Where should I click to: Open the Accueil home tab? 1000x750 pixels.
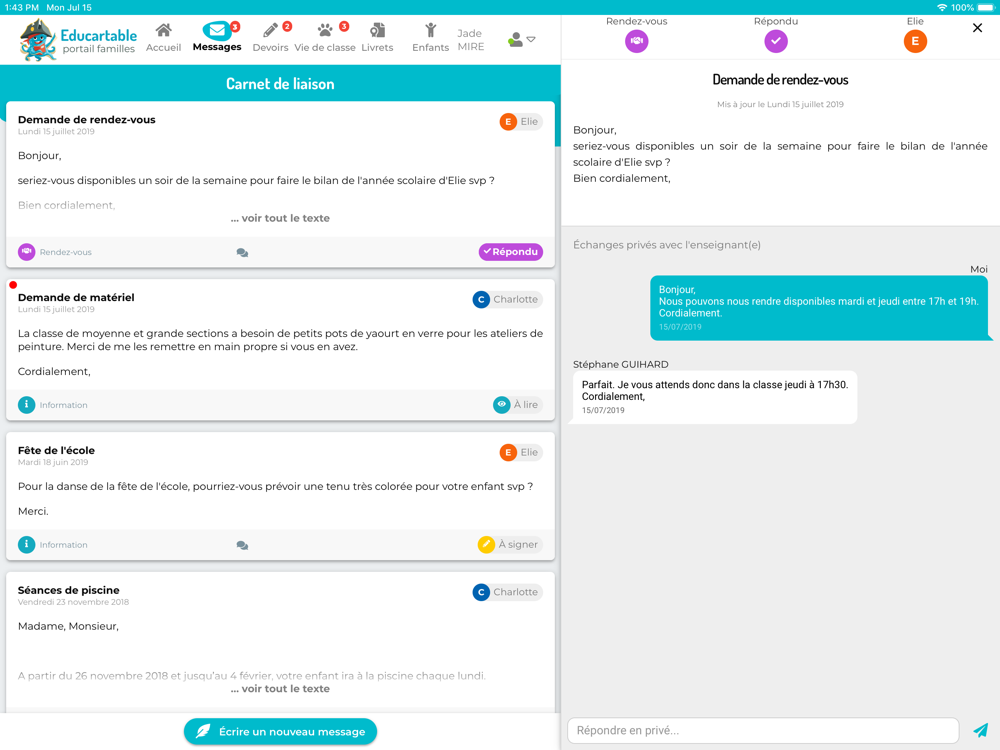point(163,38)
